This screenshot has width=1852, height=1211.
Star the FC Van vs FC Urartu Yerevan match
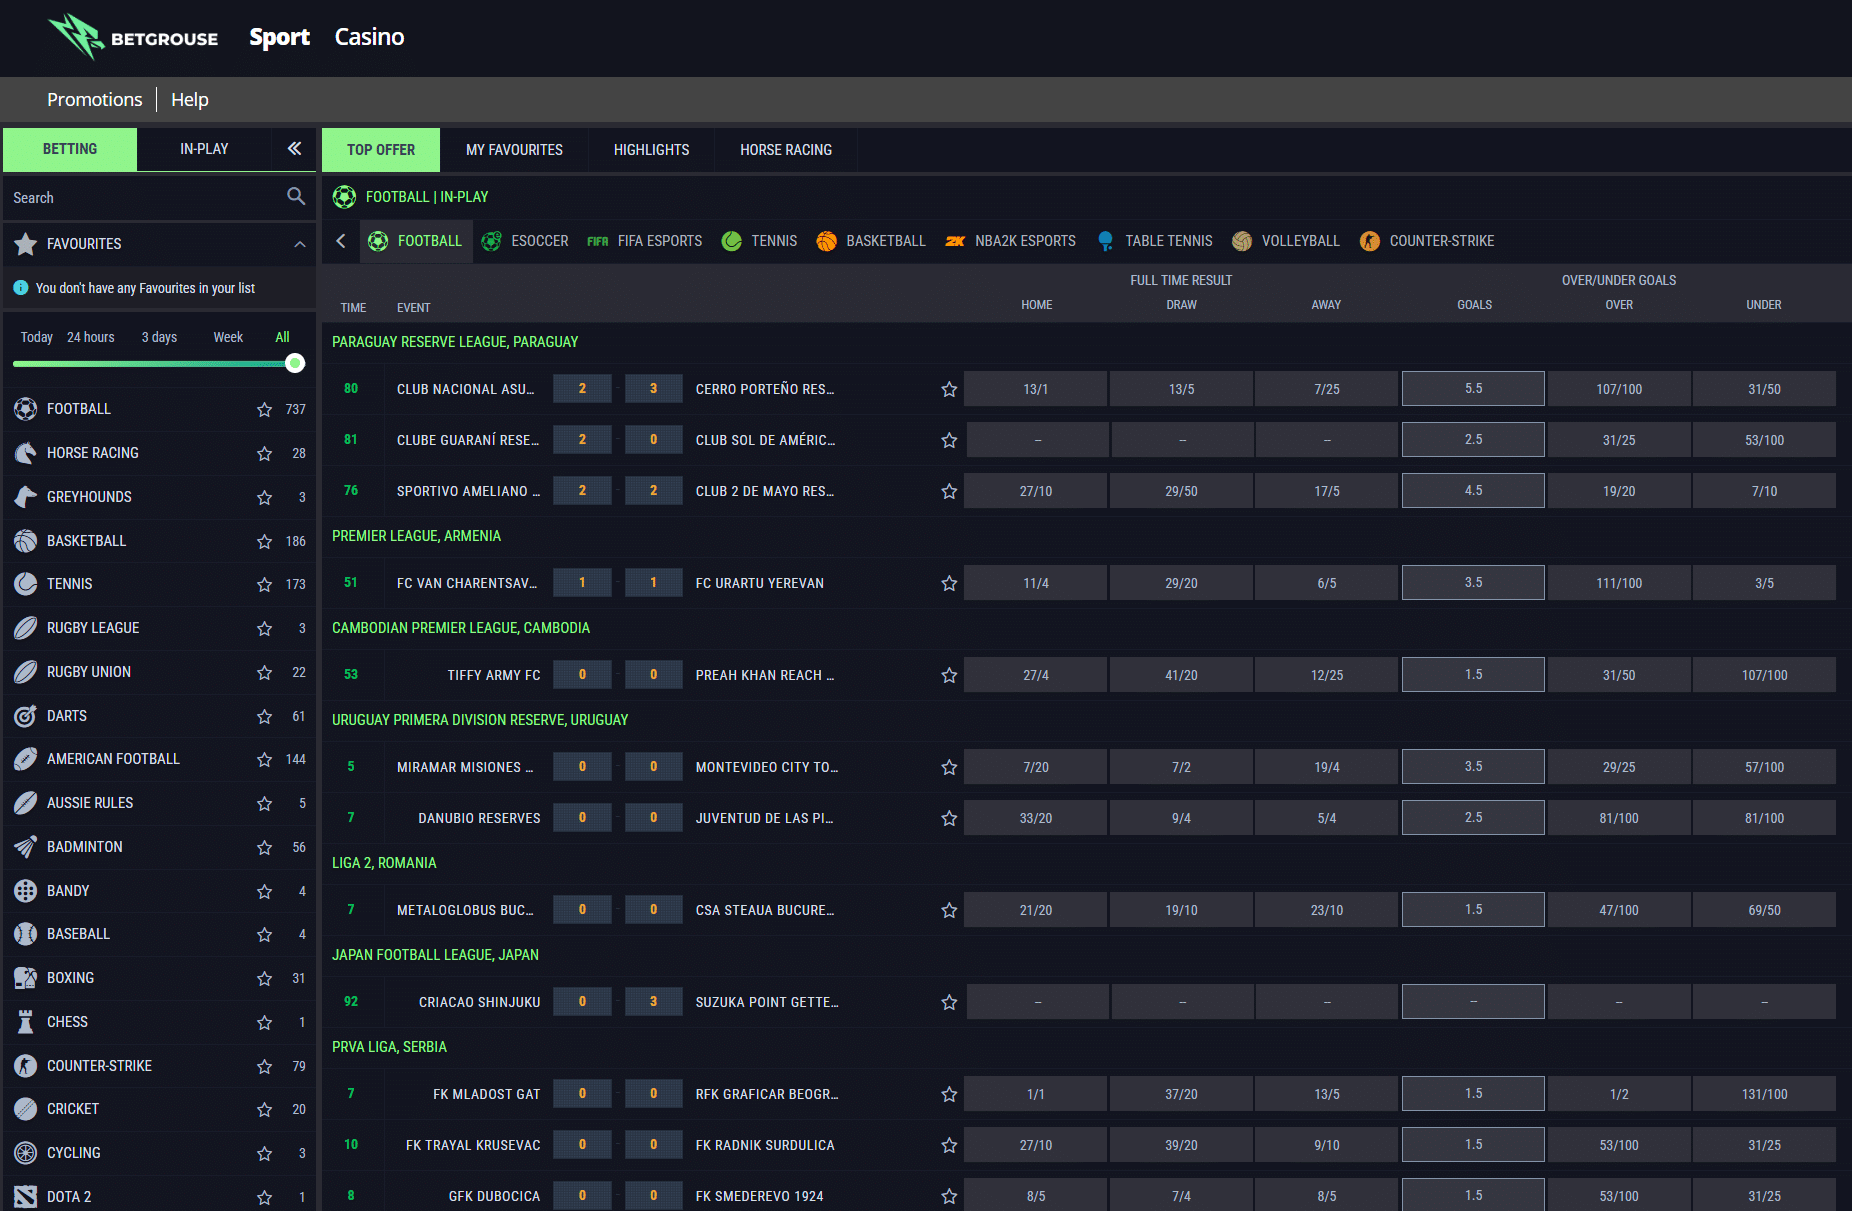click(949, 583)
